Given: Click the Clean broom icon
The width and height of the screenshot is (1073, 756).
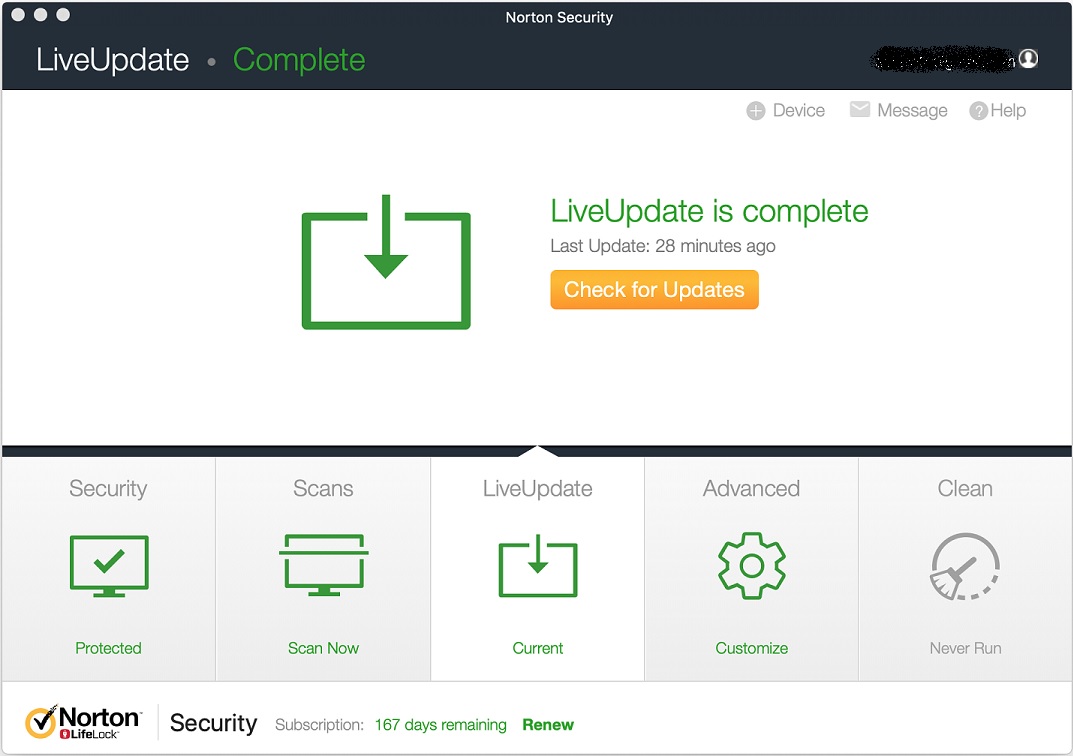Looking at the screenshot, I should point(965,566).
